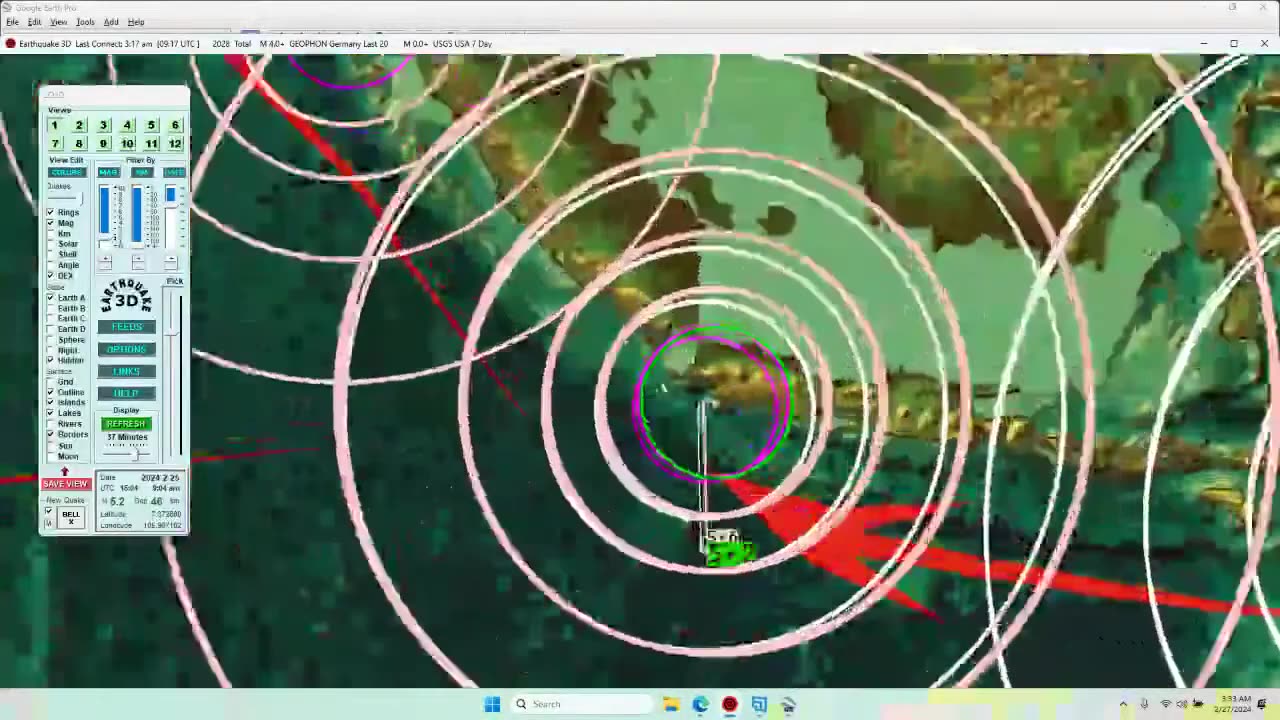Toggle the Outline surface checkbox
This screenshot has height=720, width=1280.
(51, 392)
